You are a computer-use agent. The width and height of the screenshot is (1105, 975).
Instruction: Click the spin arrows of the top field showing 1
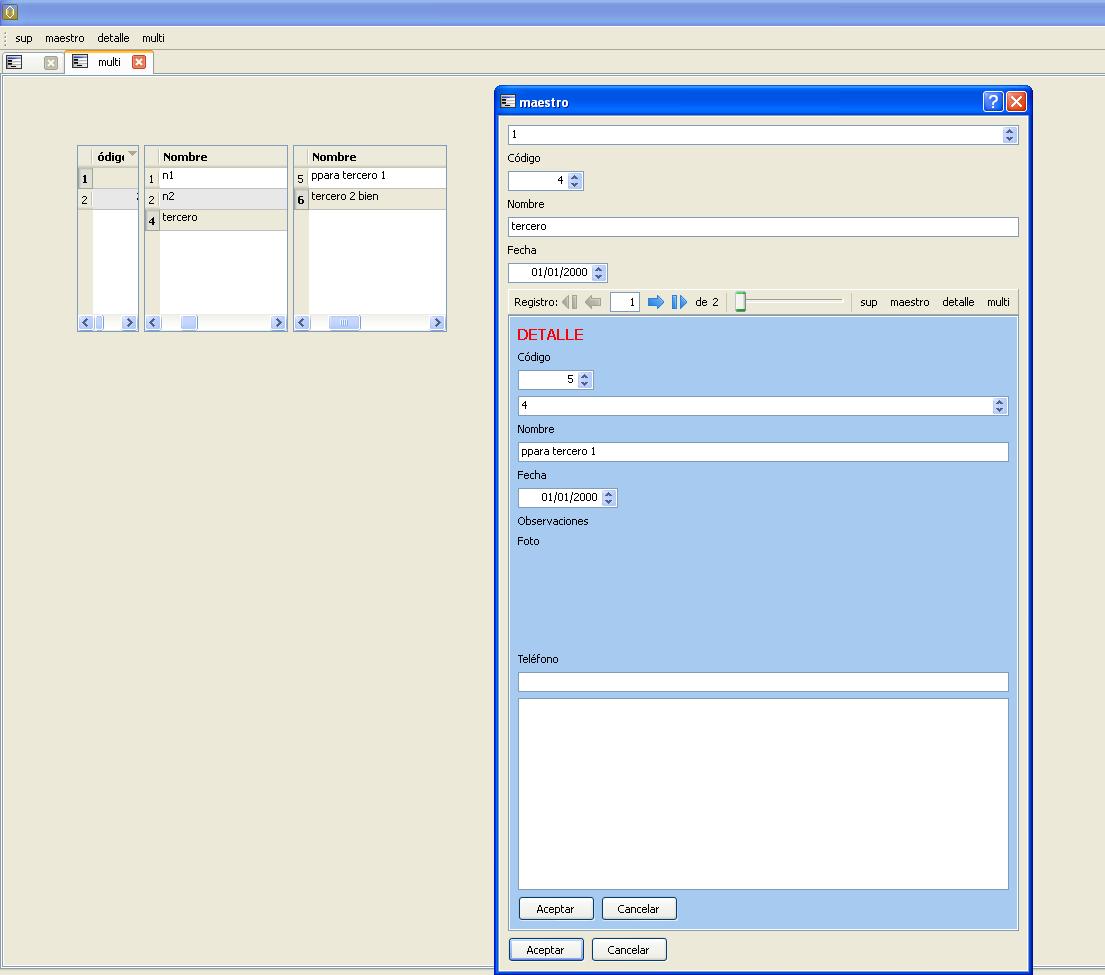(x=1010, y=135)
